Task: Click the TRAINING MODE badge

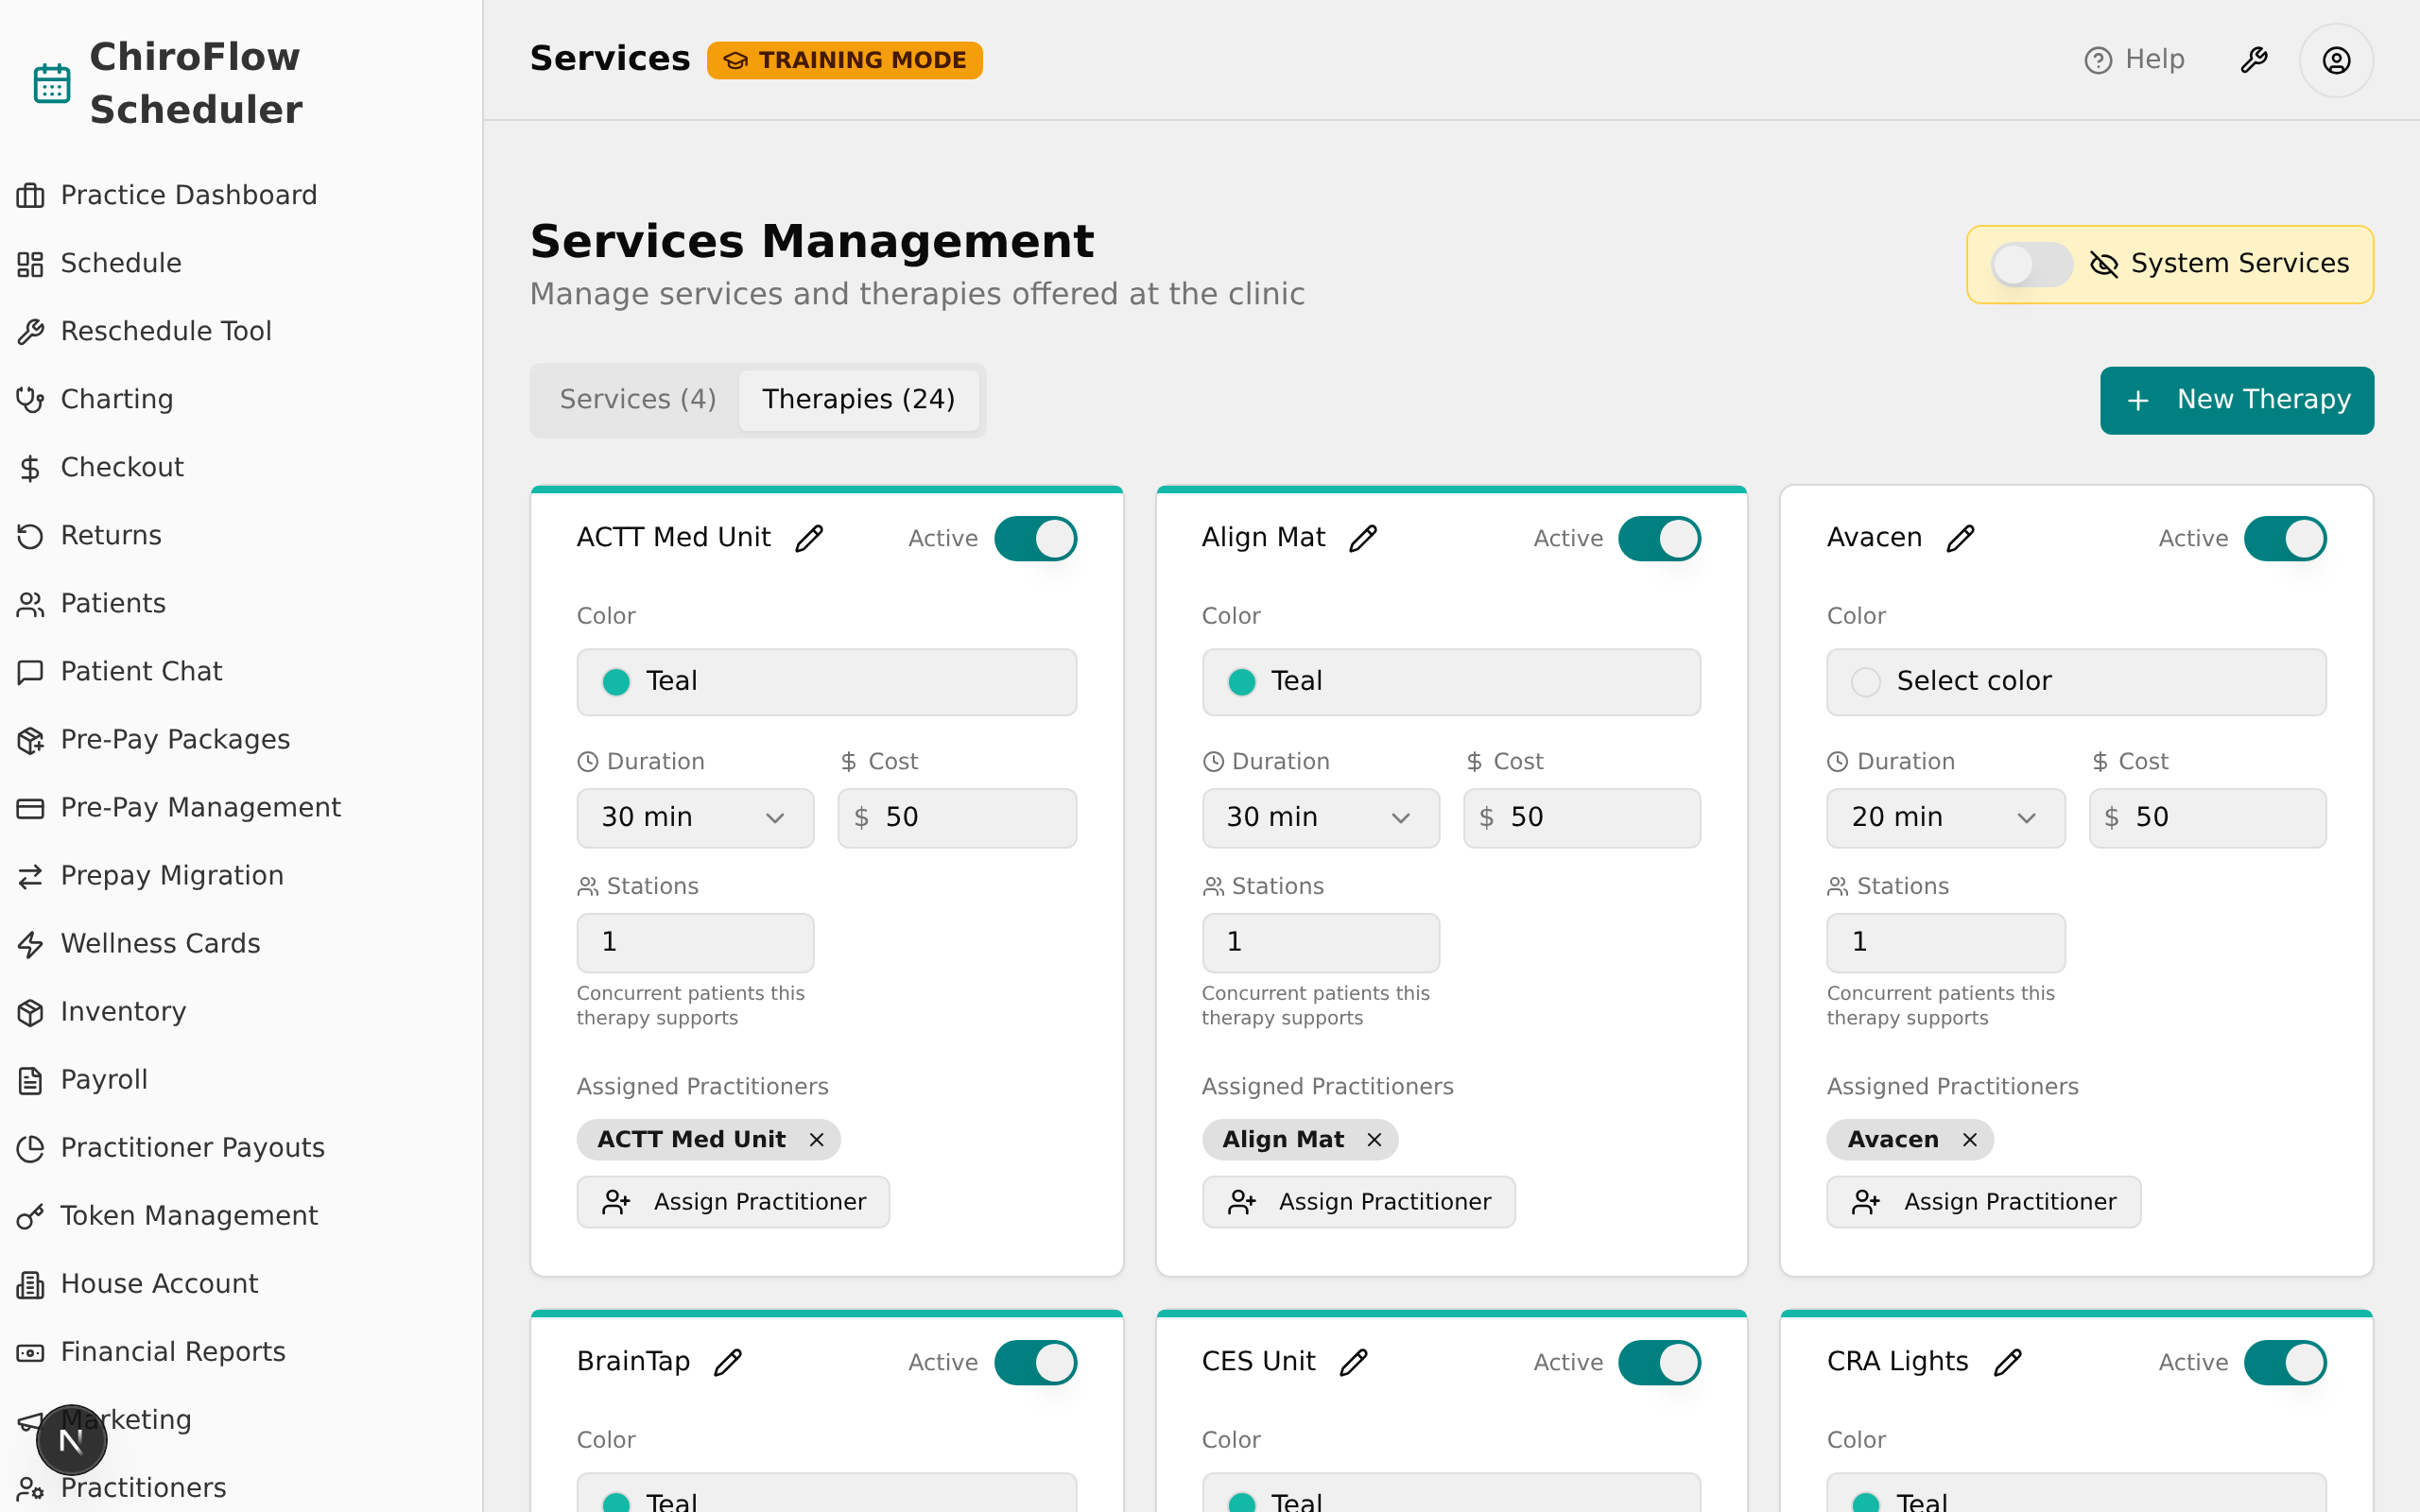Action: point(844,60)
